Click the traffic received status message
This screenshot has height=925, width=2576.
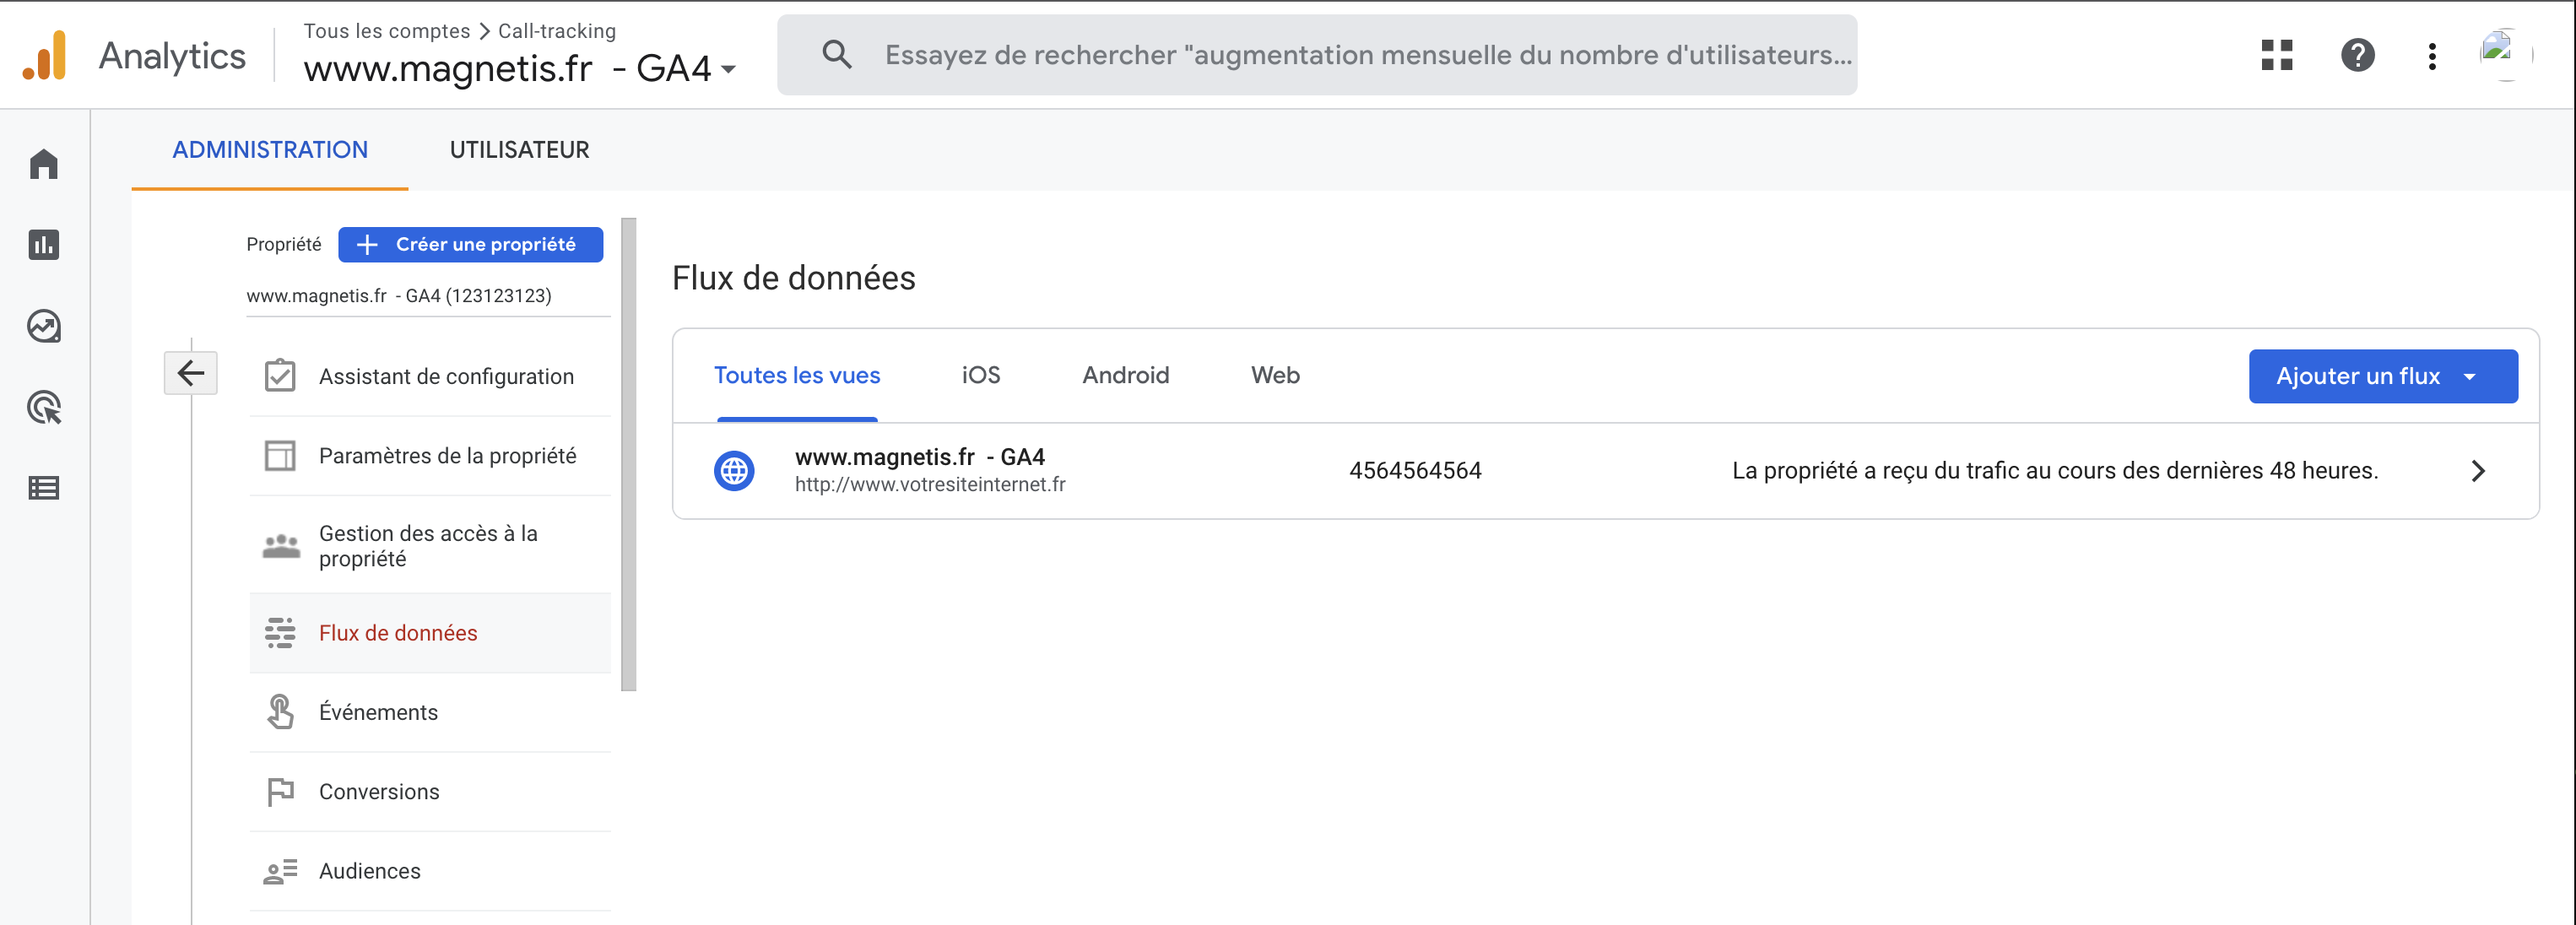coord(2055,471)
